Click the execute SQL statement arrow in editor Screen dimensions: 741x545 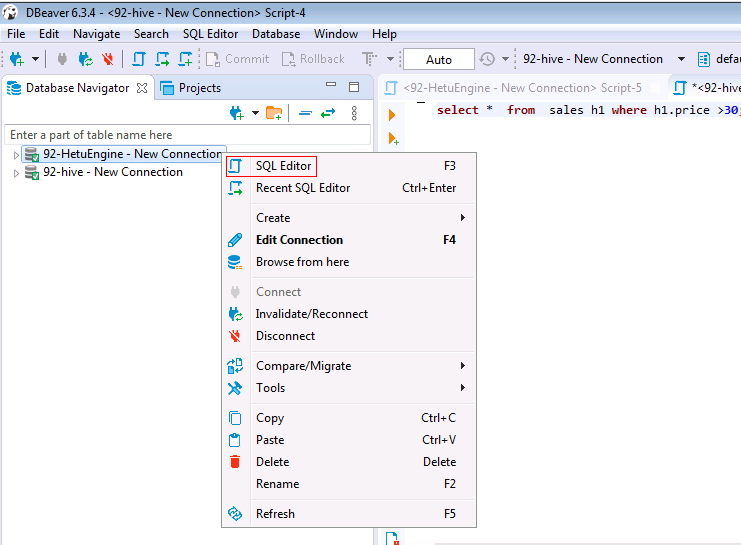point(392,115)
